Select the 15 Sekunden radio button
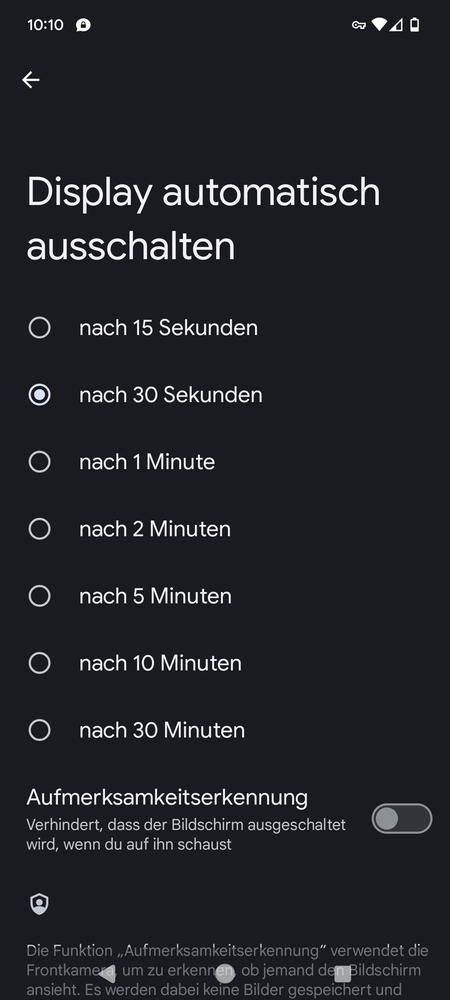 click(x=40, y=328)
